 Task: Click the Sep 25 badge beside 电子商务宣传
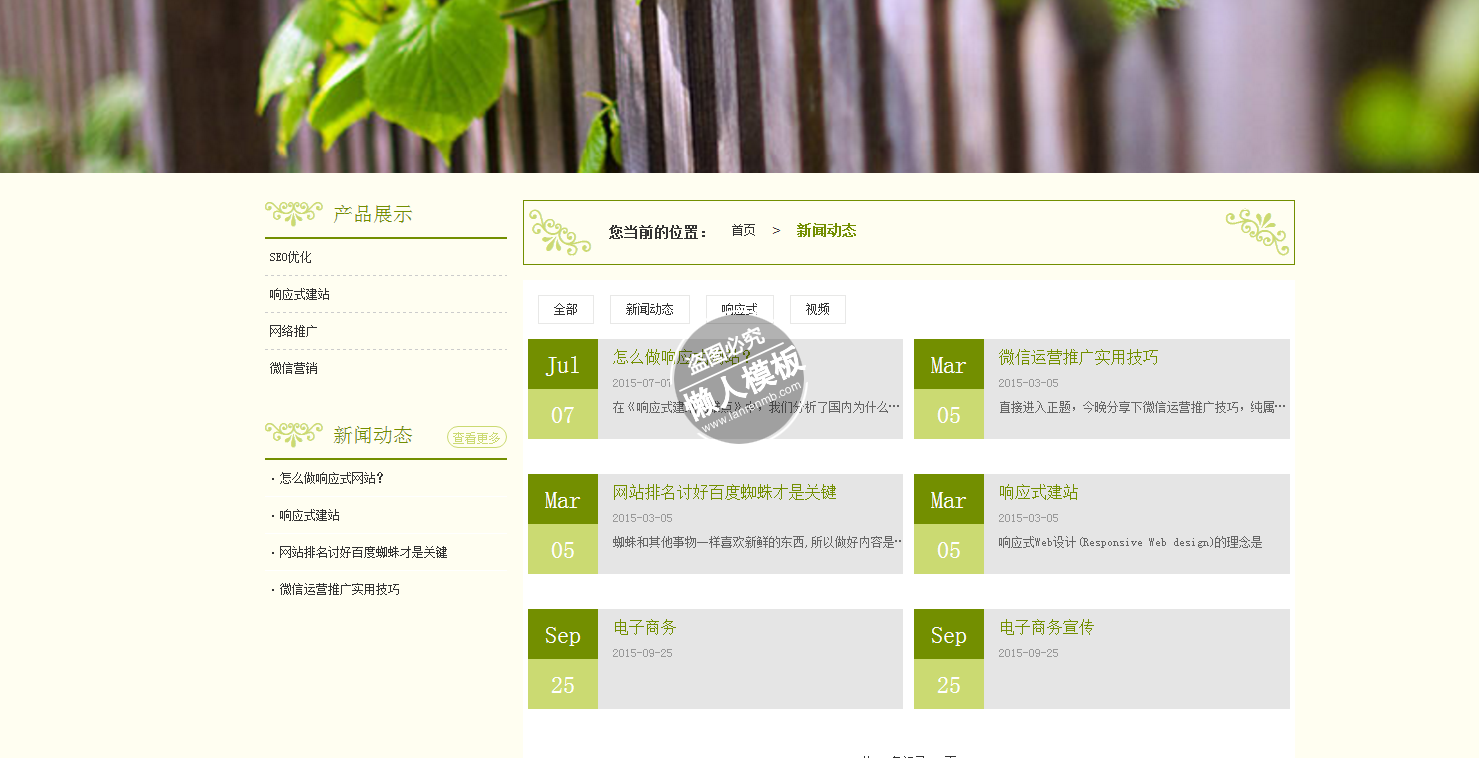point(949,659)
